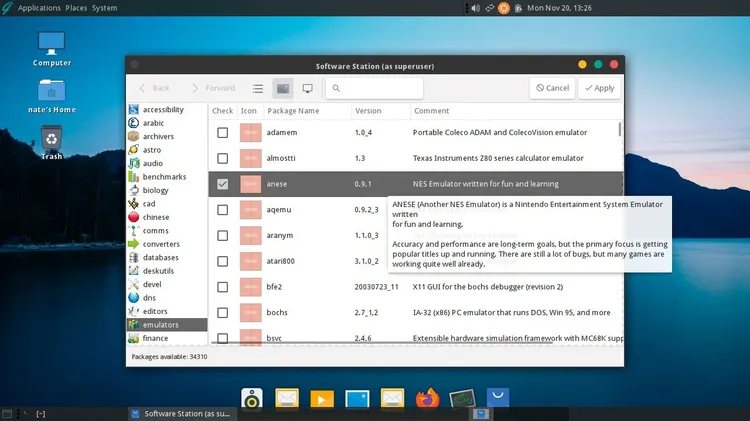Select the devel category icon
The height and width of the screenshot is (421, 750).
coord(133,284)
